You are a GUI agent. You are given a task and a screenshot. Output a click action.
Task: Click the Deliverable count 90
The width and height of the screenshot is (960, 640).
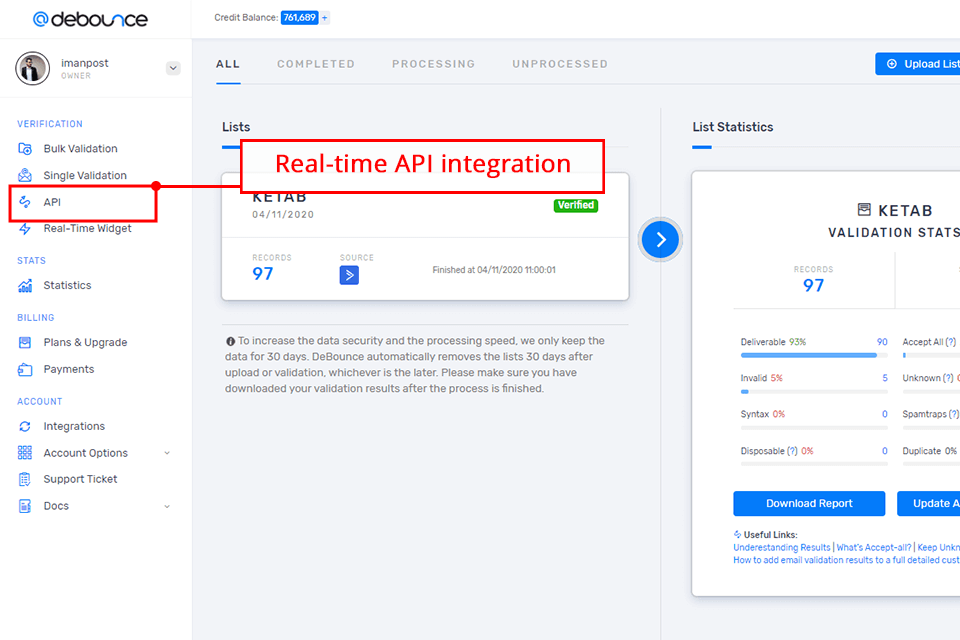pyautogui.click(x=882, y=342)
